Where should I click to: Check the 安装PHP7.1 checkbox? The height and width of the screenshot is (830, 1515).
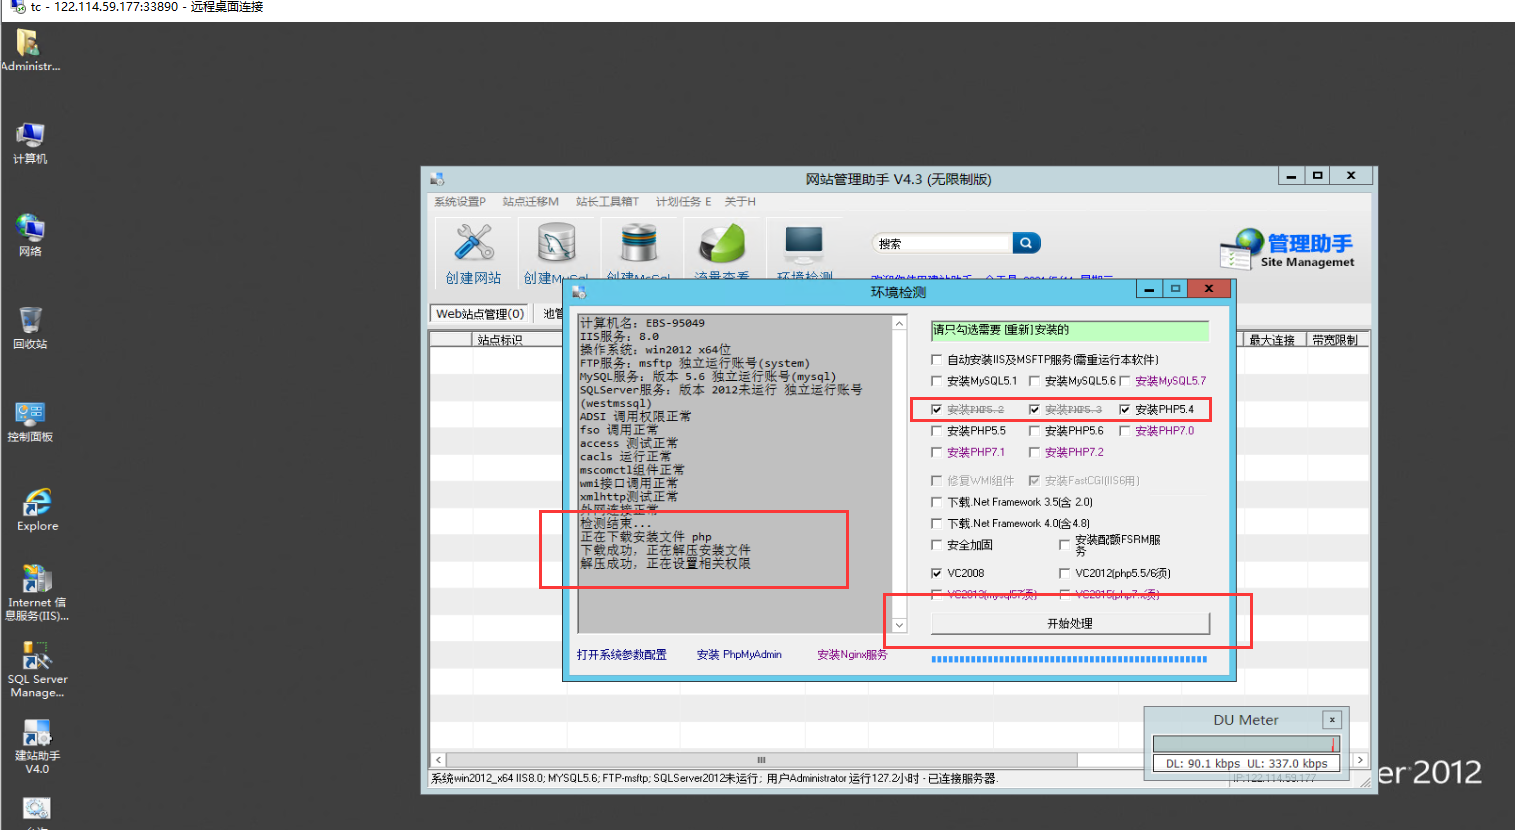click(937, 453)
